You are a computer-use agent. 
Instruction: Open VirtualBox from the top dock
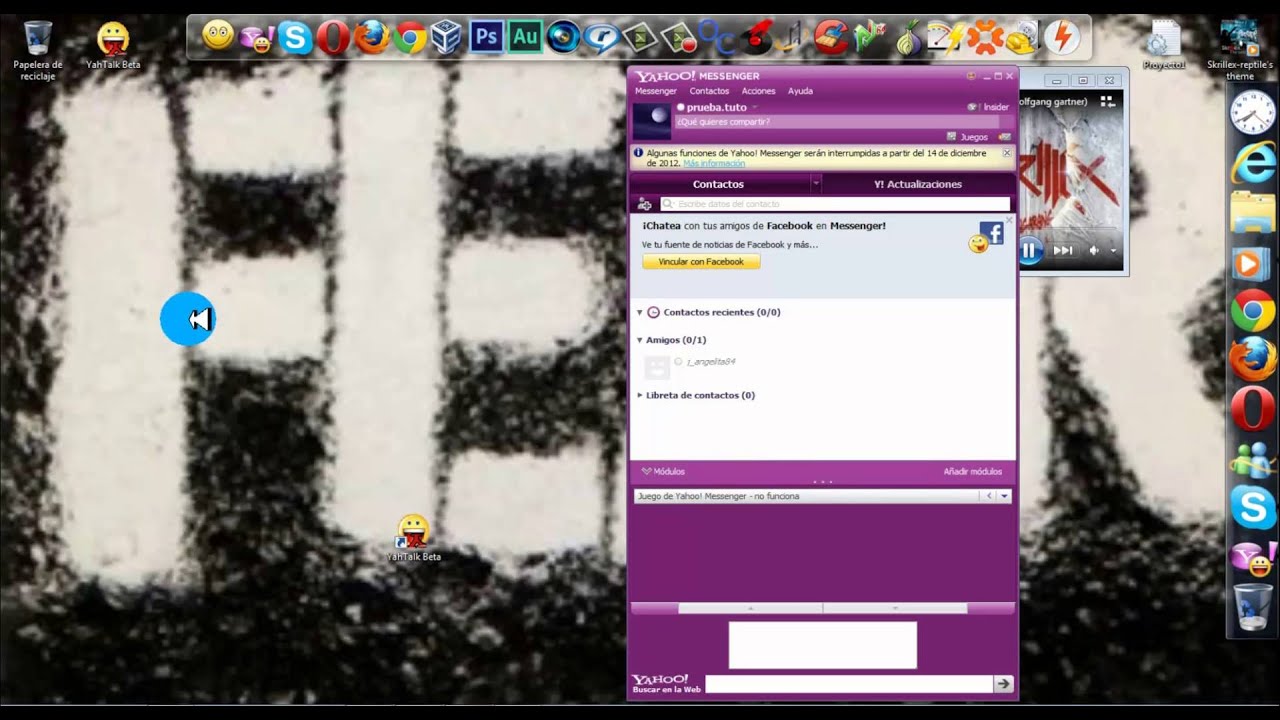pos(447,38)
